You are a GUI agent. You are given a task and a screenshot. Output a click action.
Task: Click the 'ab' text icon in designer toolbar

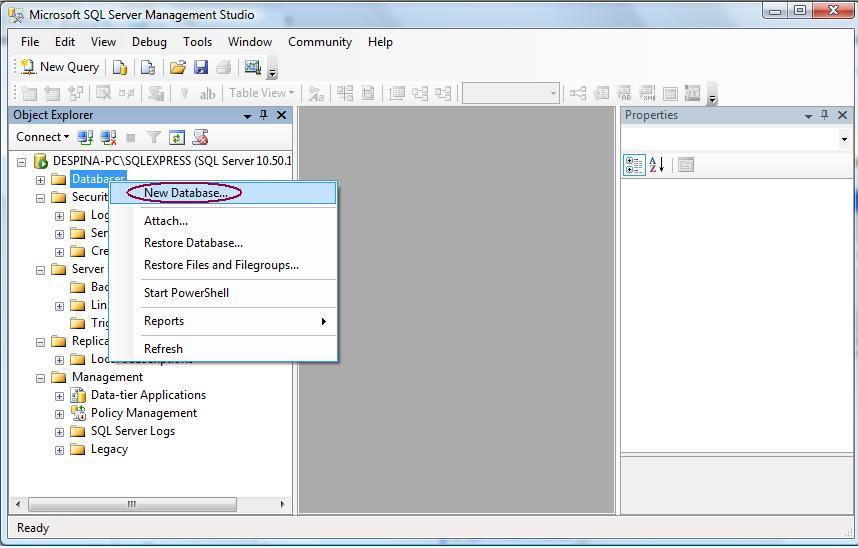tap(207, 94)
